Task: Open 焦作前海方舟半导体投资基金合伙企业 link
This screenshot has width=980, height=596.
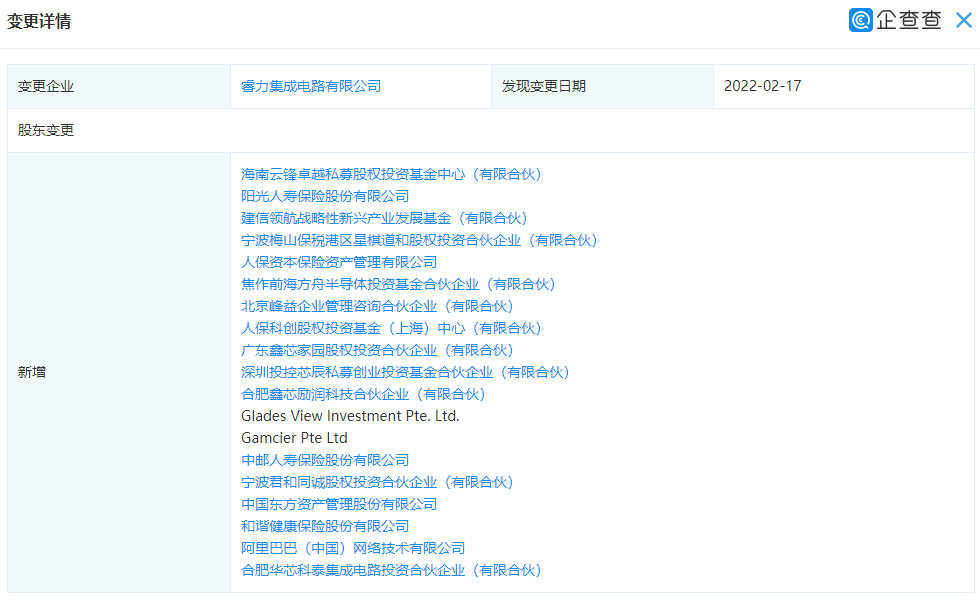Action: click(398, 284)
